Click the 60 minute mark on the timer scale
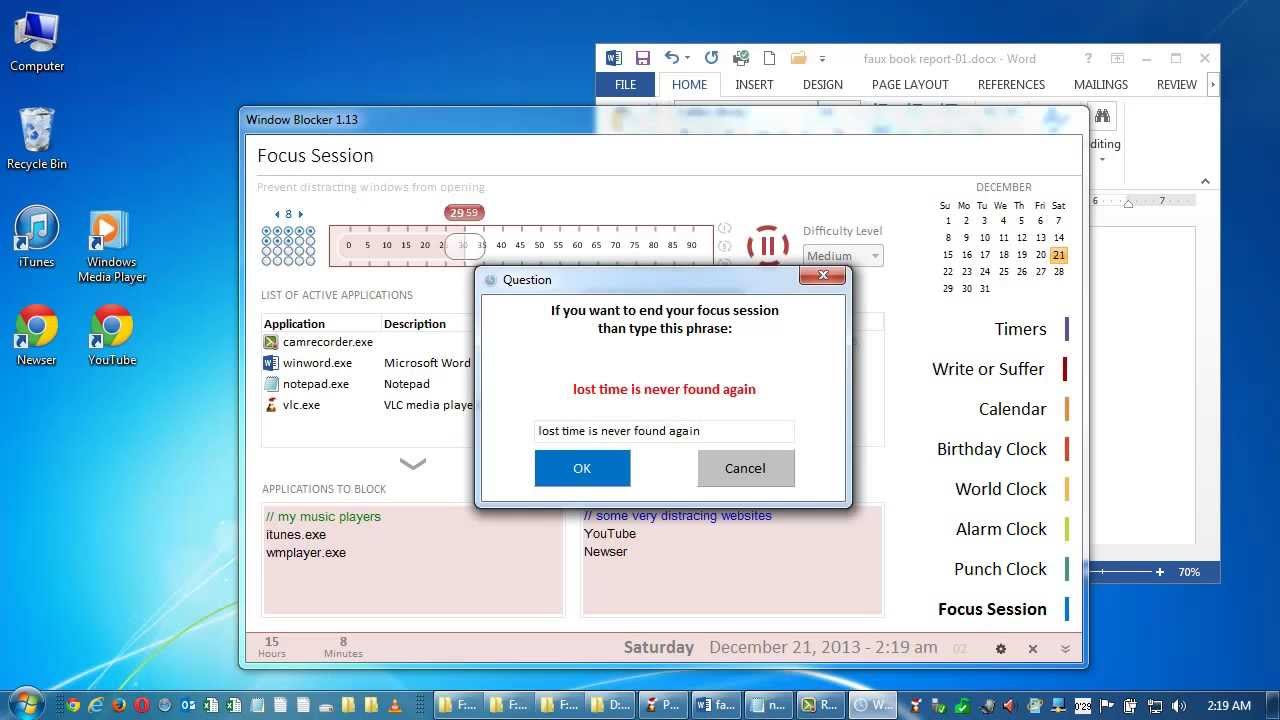The width and height of the screenshot is (1280, 720). 578,245
